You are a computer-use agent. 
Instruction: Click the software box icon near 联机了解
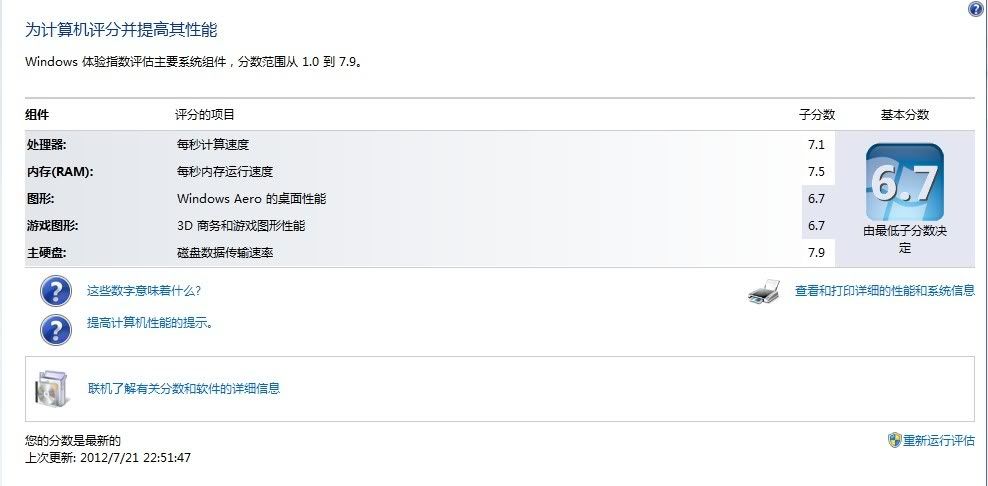tap(51, 389)
